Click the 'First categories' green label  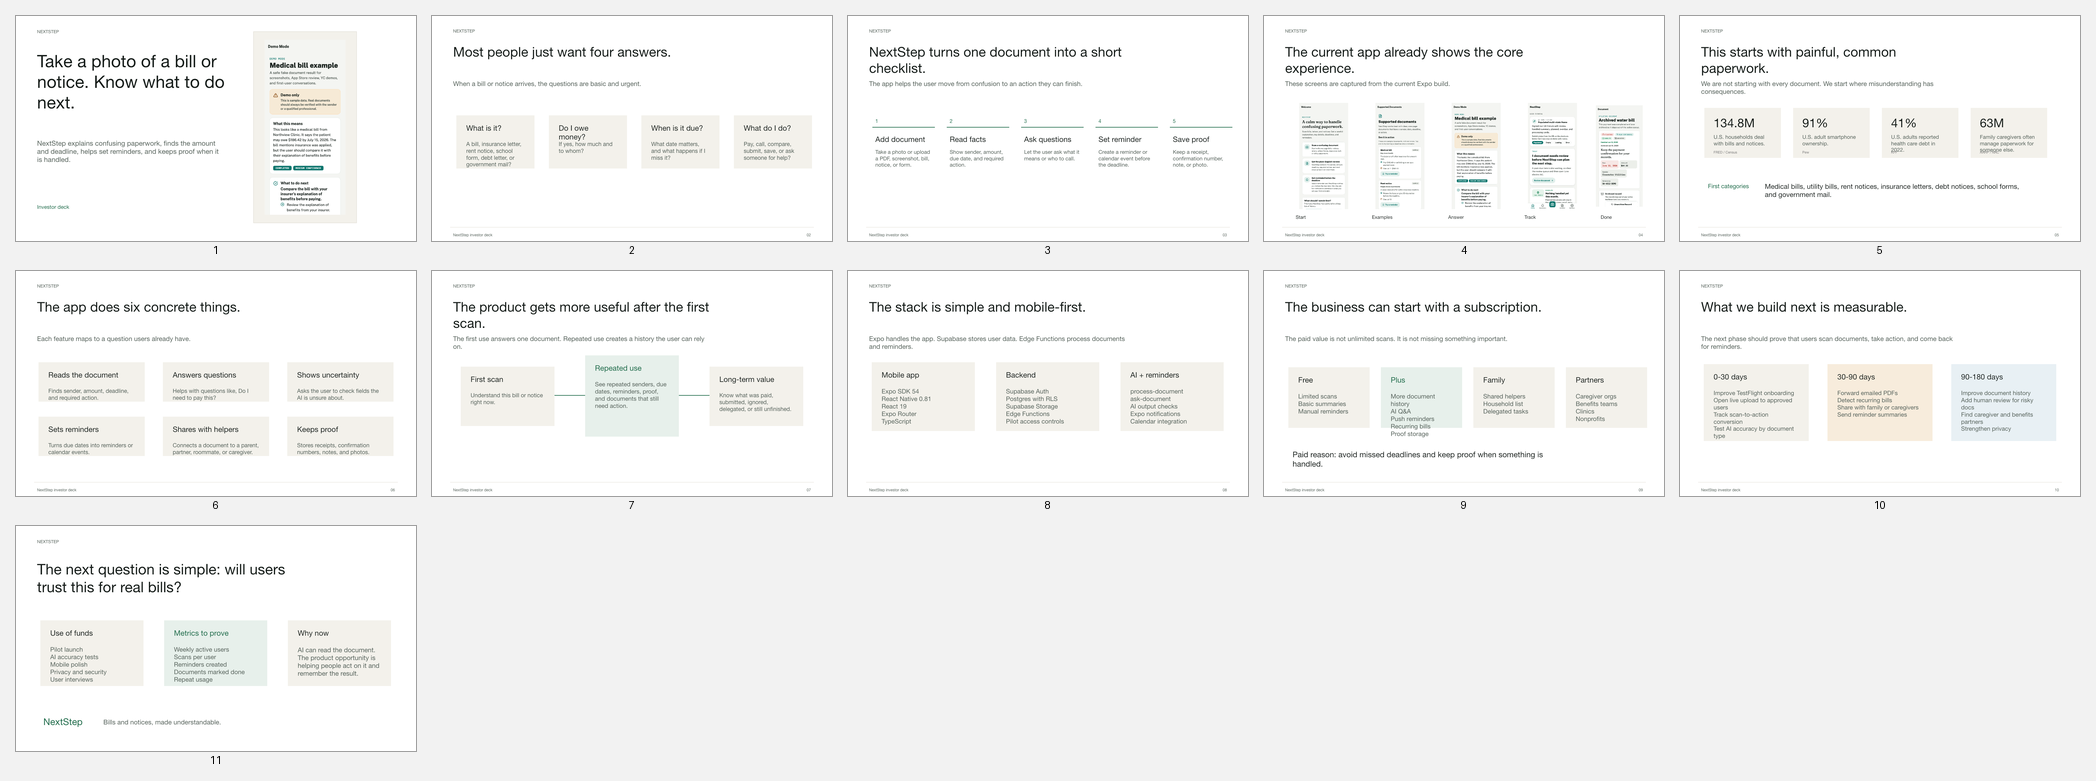coord(1728,187)
